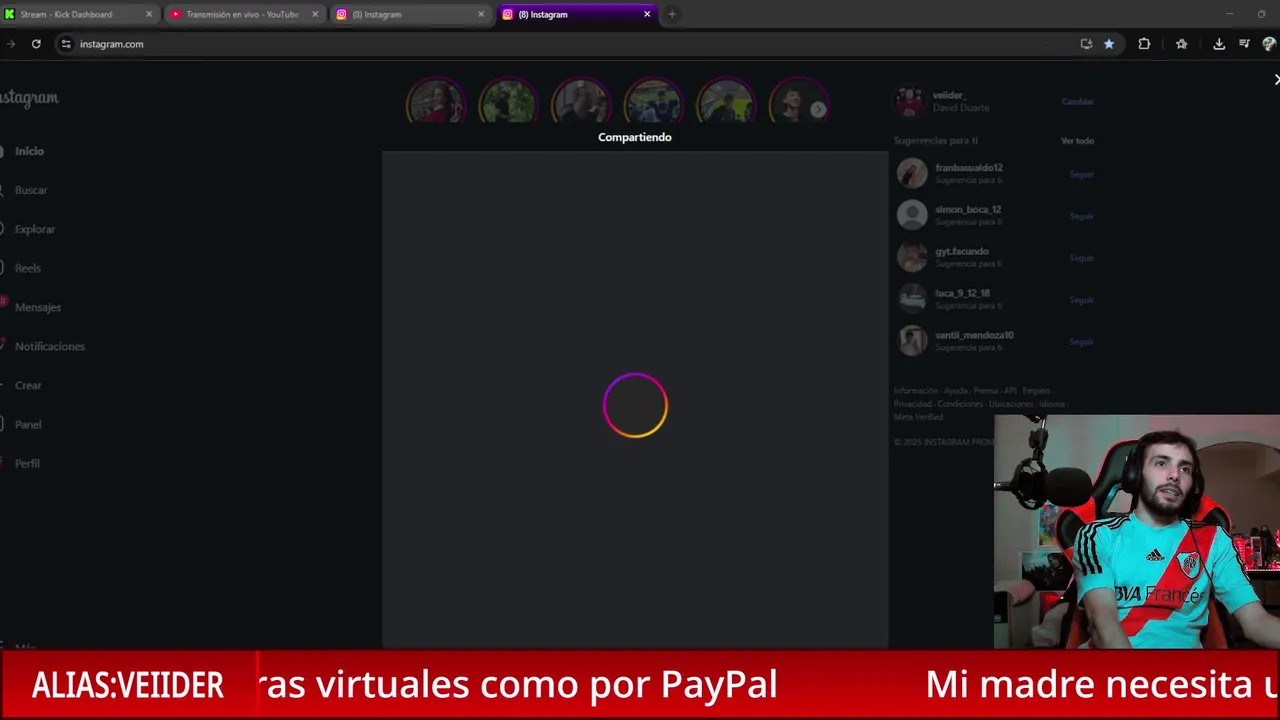Screen dimensions: 1280x720
Task: Open the browser downloads icon
Action: 1219,44
